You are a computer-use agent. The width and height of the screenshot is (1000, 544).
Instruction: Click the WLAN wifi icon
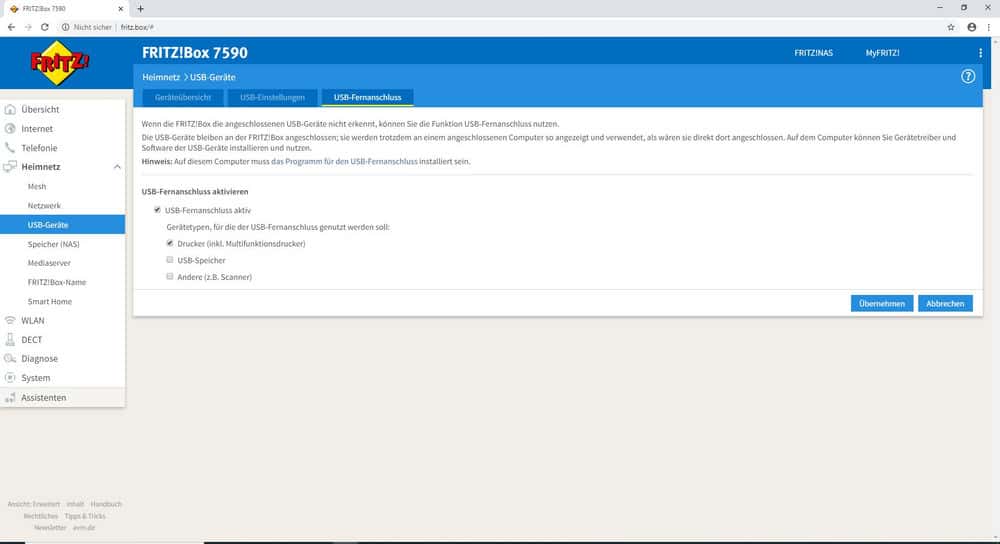pyautogui.click(x=11, y=321)
